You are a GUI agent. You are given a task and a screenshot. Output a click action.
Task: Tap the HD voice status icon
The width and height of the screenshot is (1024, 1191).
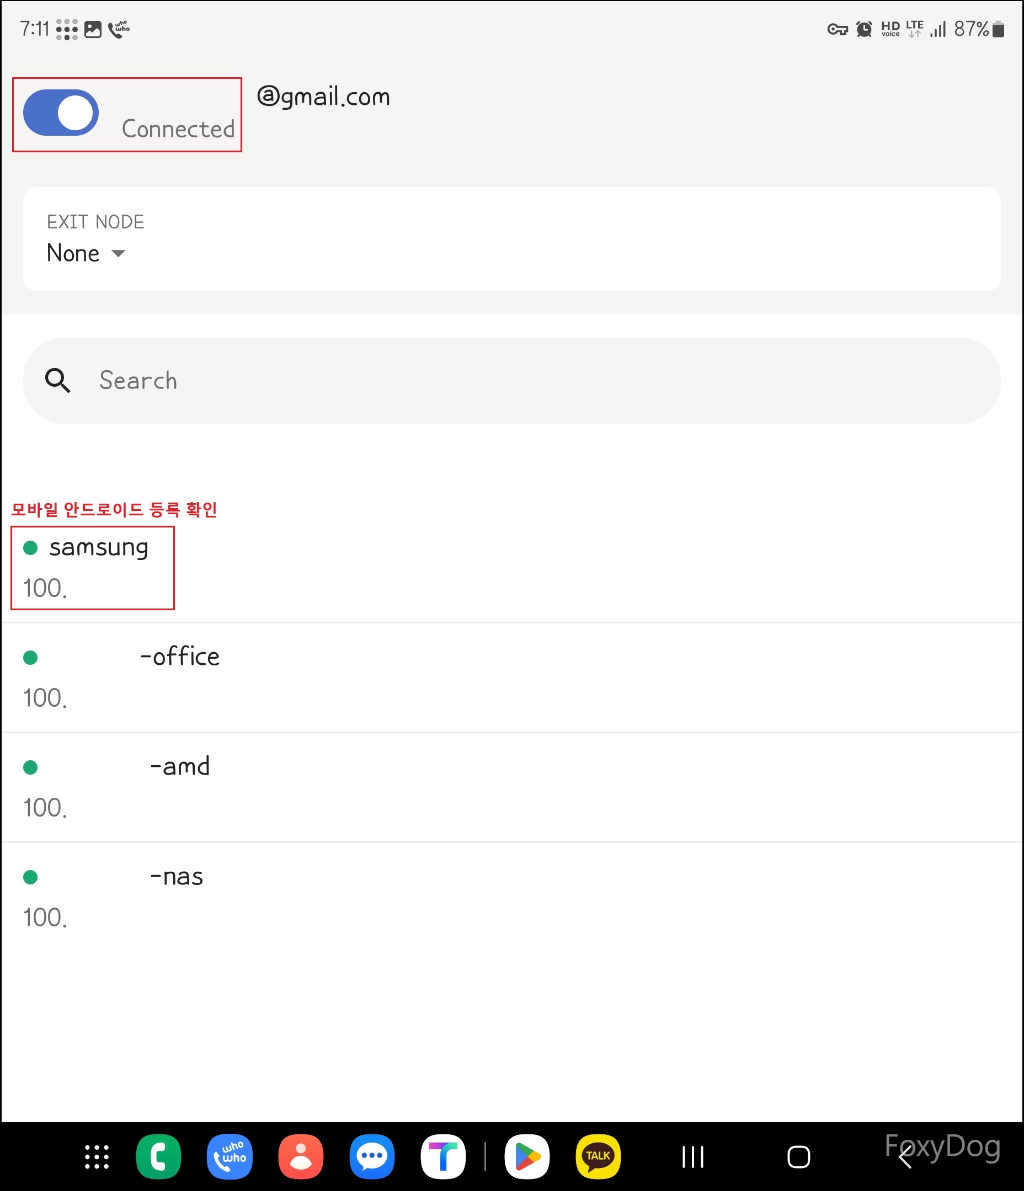890,30
